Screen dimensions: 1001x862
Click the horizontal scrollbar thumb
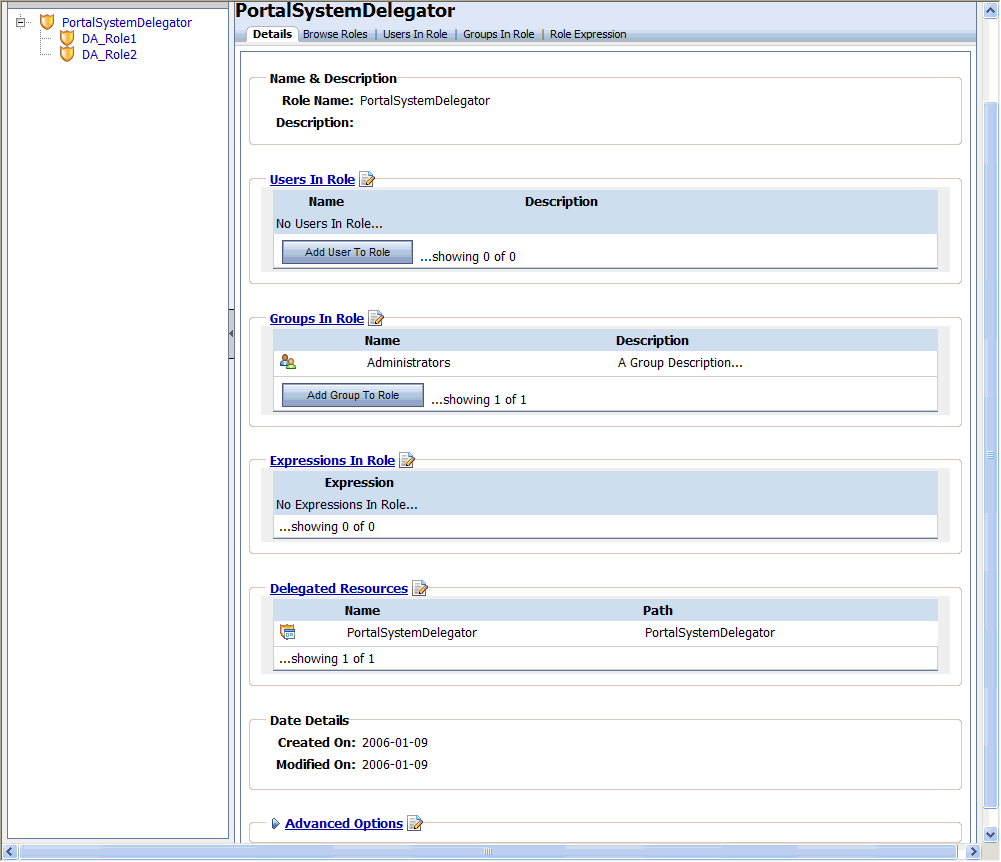(488, 851)
